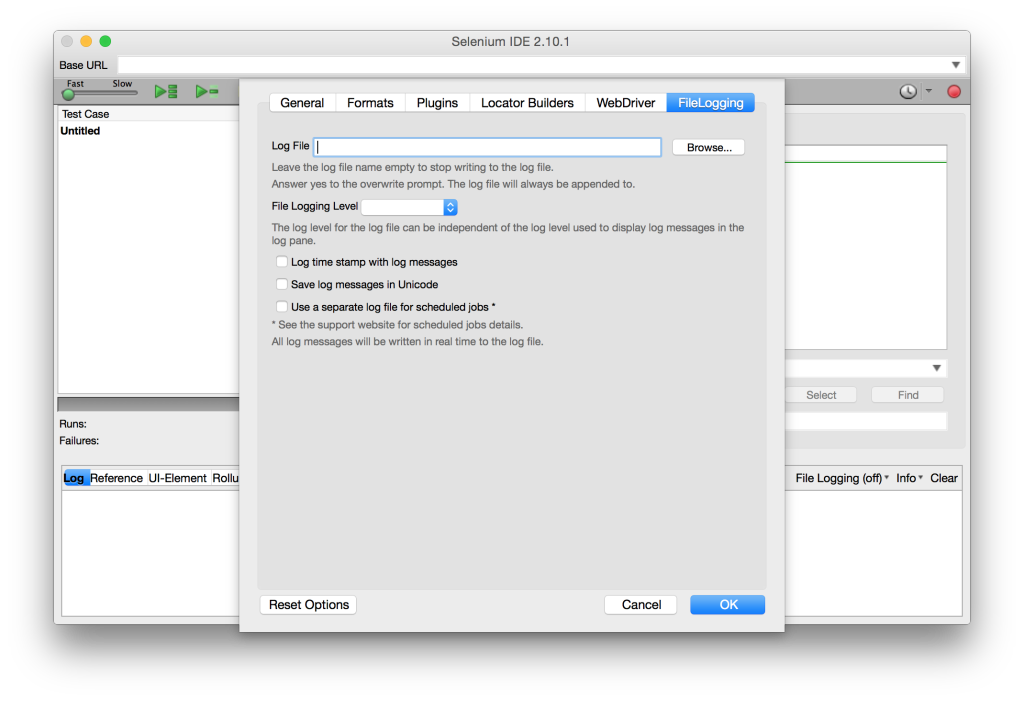
Task: Open WebDriver tab
Action: pos(626,103)
